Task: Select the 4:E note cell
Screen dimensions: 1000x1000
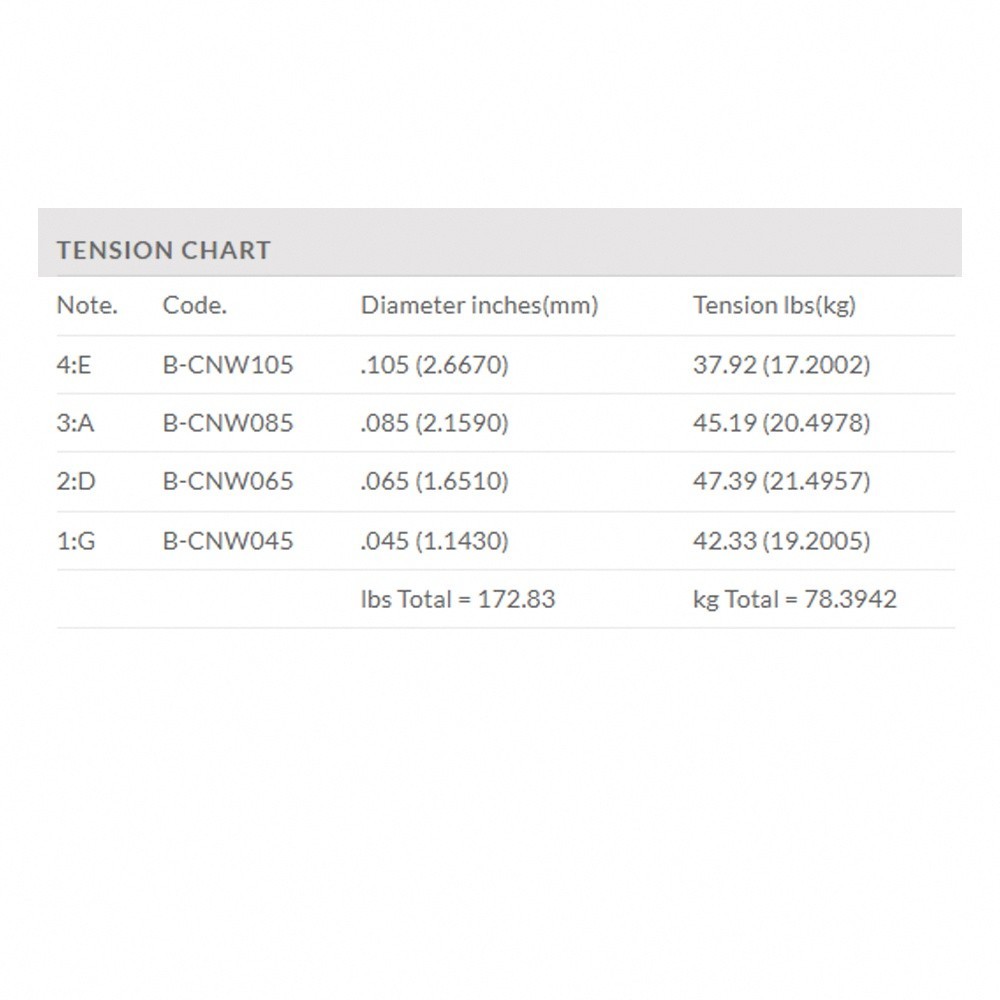Action: coord(74,365)
